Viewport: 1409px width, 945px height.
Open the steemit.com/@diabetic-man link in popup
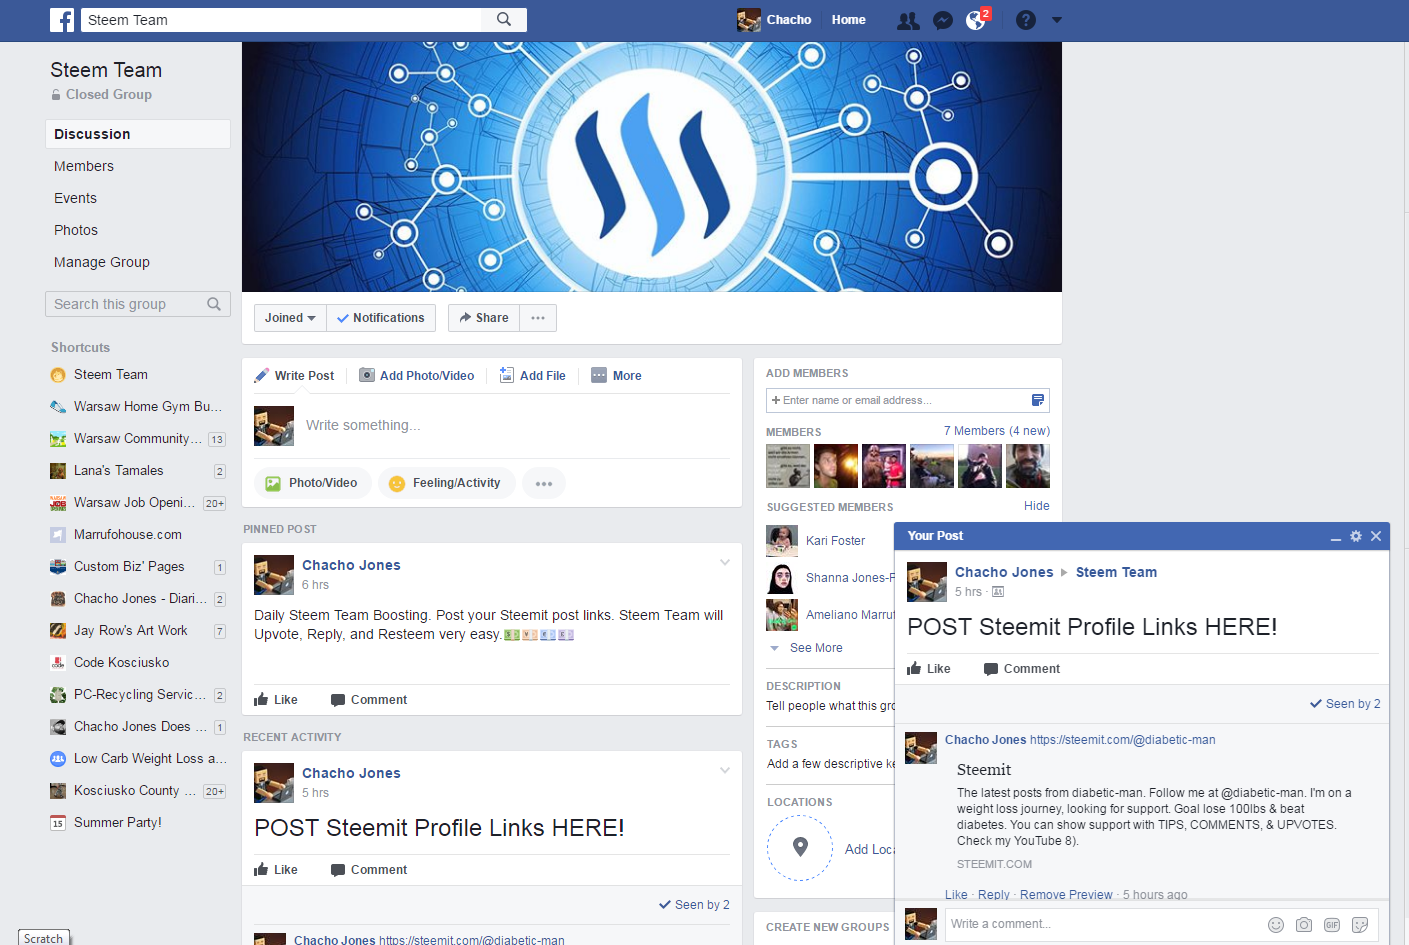tap(1123, 740)
